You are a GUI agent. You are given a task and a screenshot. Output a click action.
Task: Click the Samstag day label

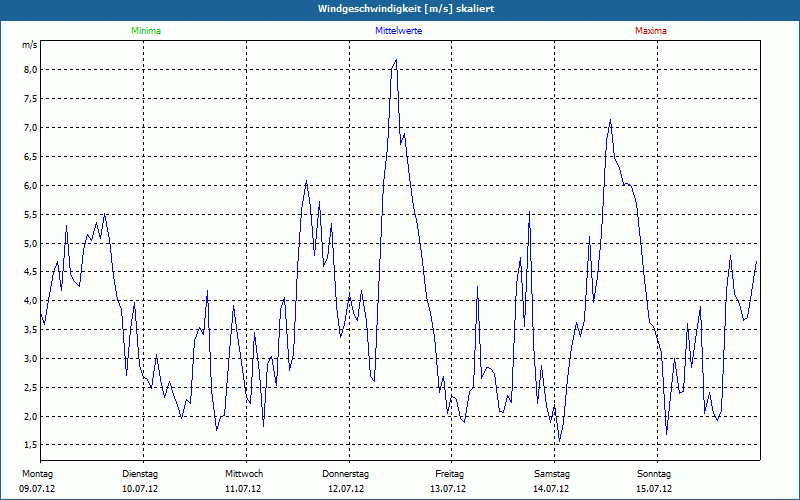click(552, 474)
